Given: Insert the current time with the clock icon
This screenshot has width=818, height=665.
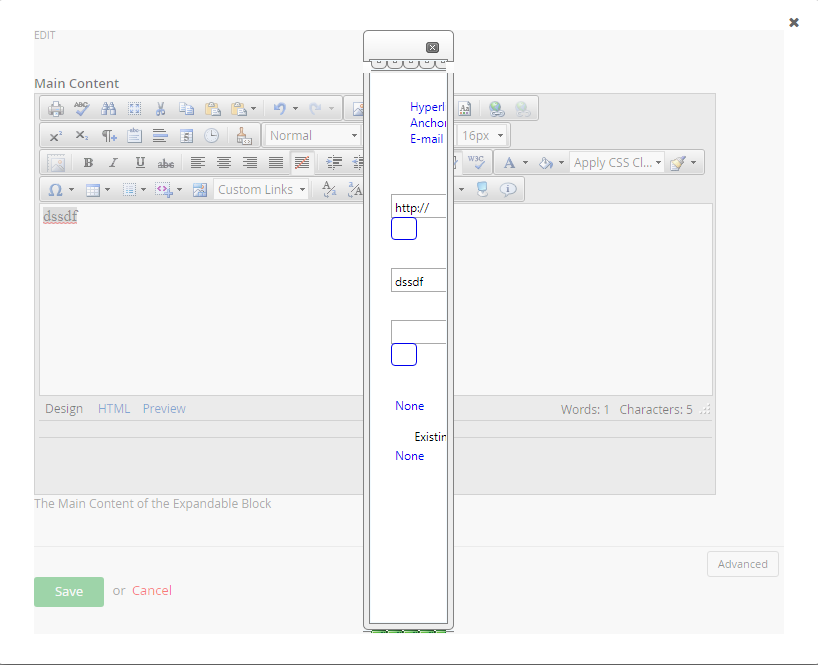Looking at the screenshot, I should [x=211, y=136].
